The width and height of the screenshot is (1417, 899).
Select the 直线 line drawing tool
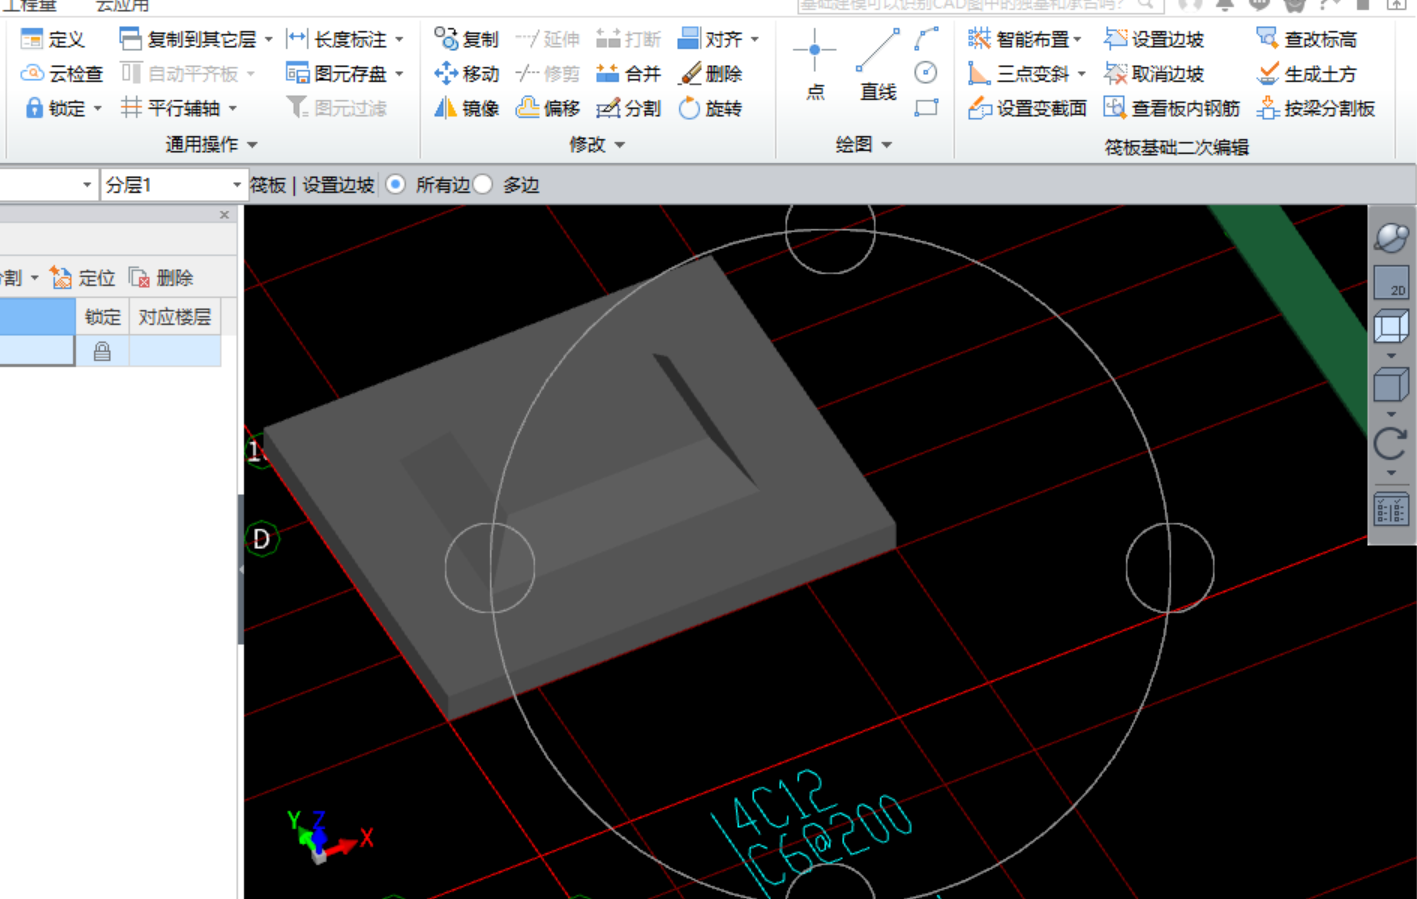click(878, 66)
